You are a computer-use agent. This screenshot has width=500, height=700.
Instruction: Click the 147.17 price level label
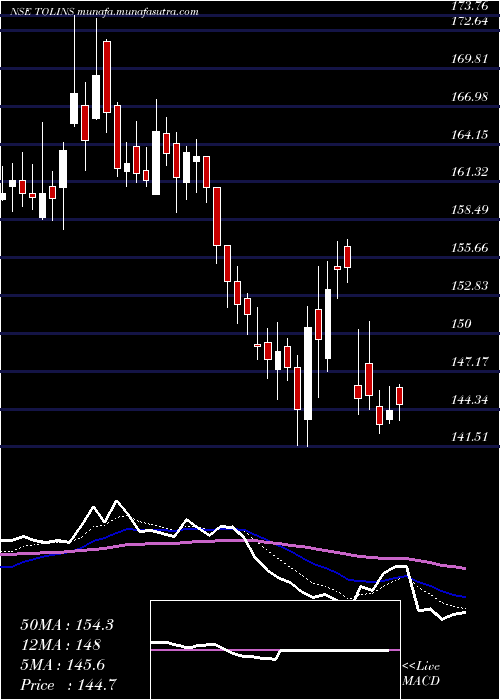tap(469, 362)
